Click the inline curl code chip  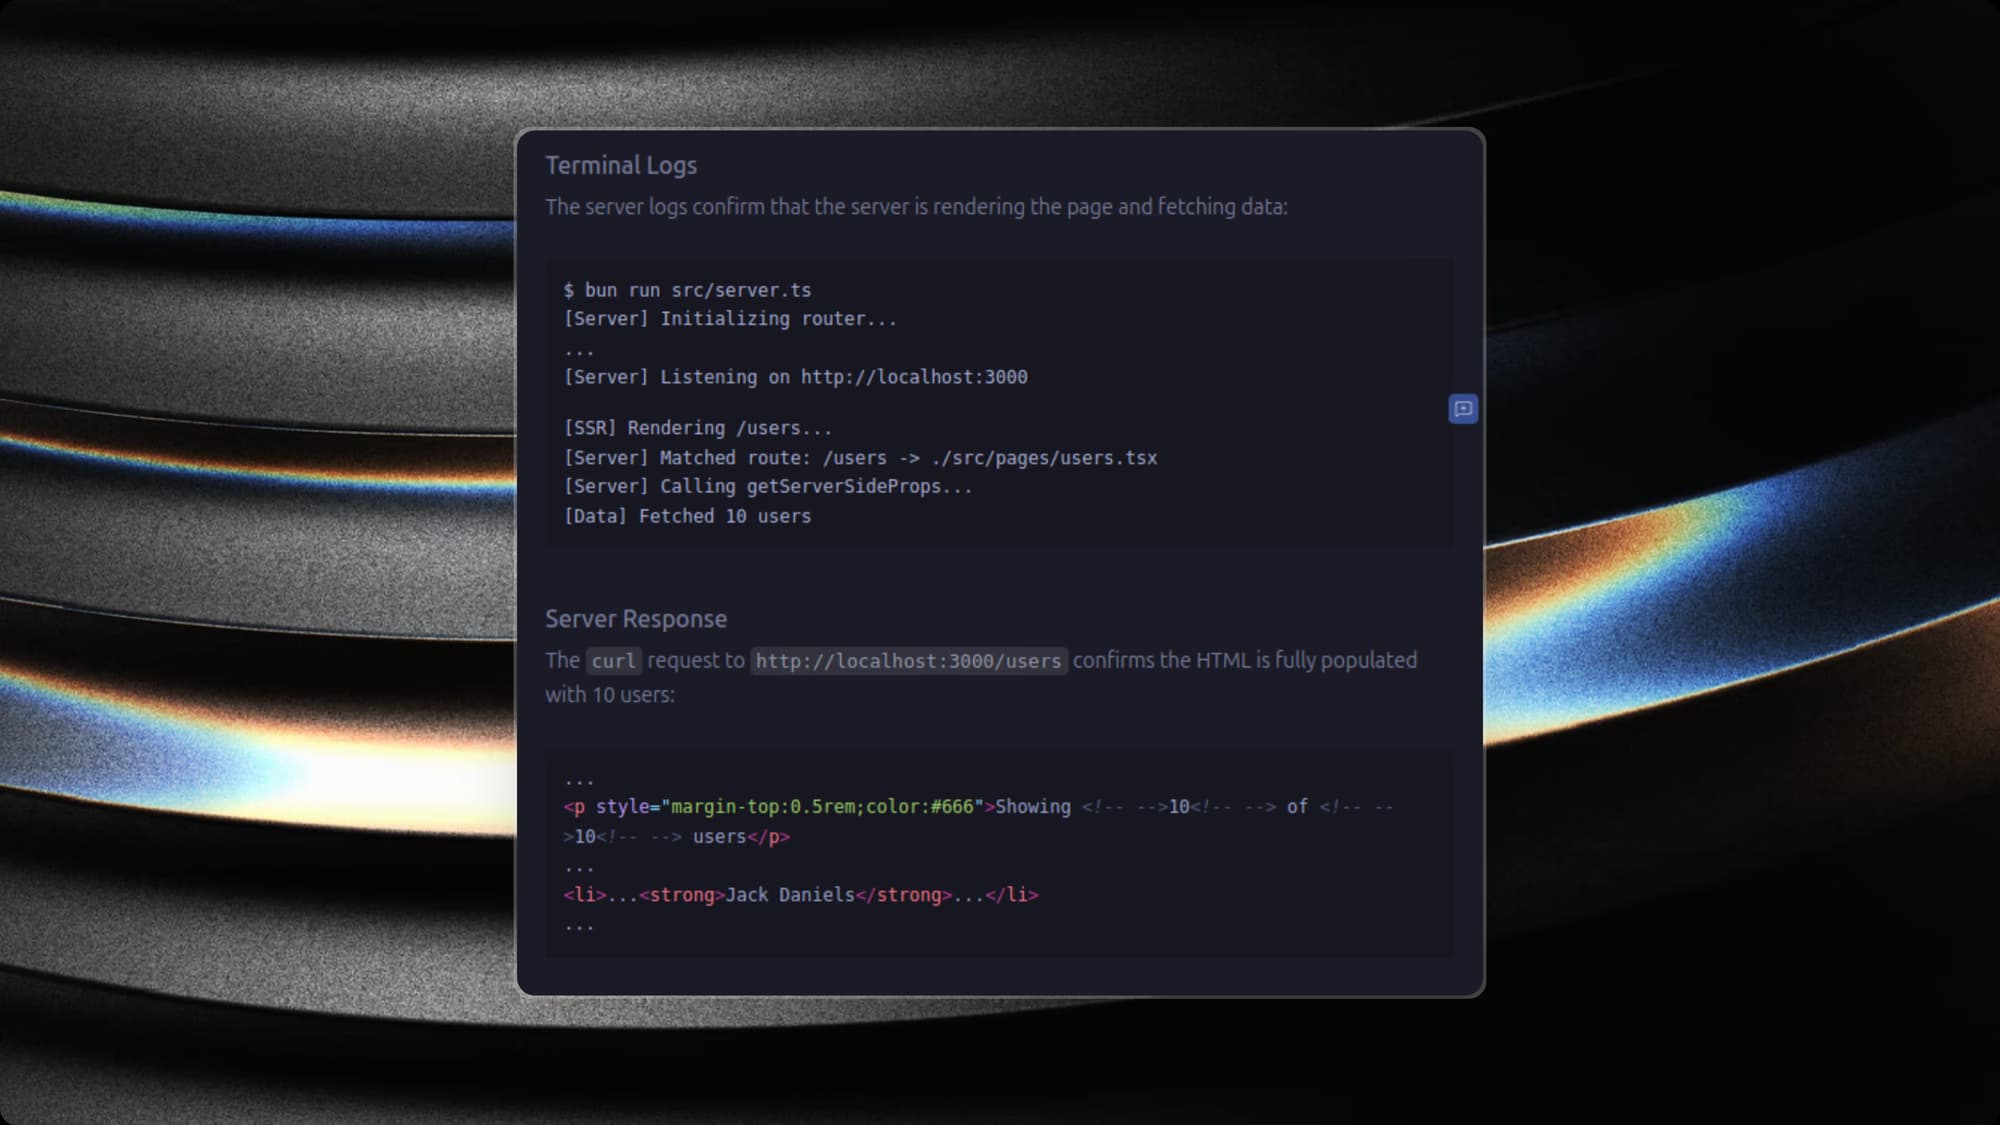point(613,661)
